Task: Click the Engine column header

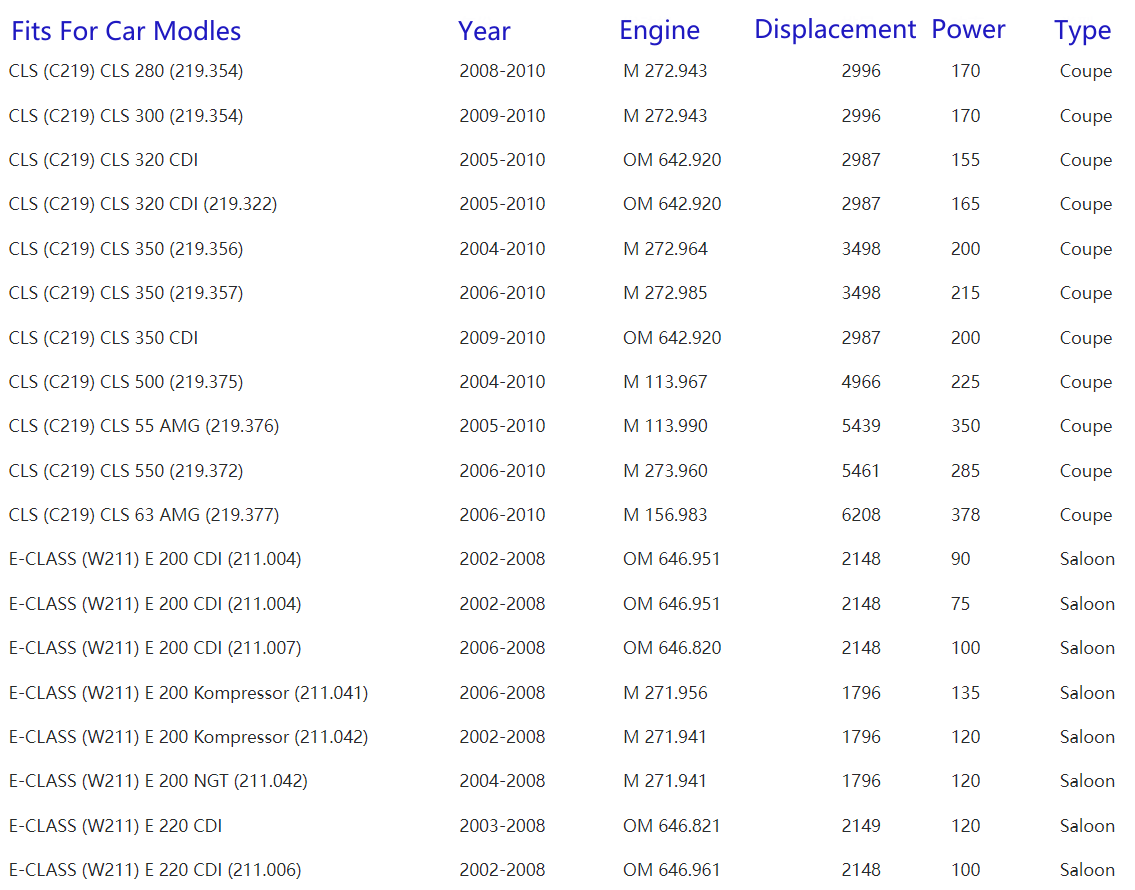Action: pyautogui.click(x=659, y=31)
